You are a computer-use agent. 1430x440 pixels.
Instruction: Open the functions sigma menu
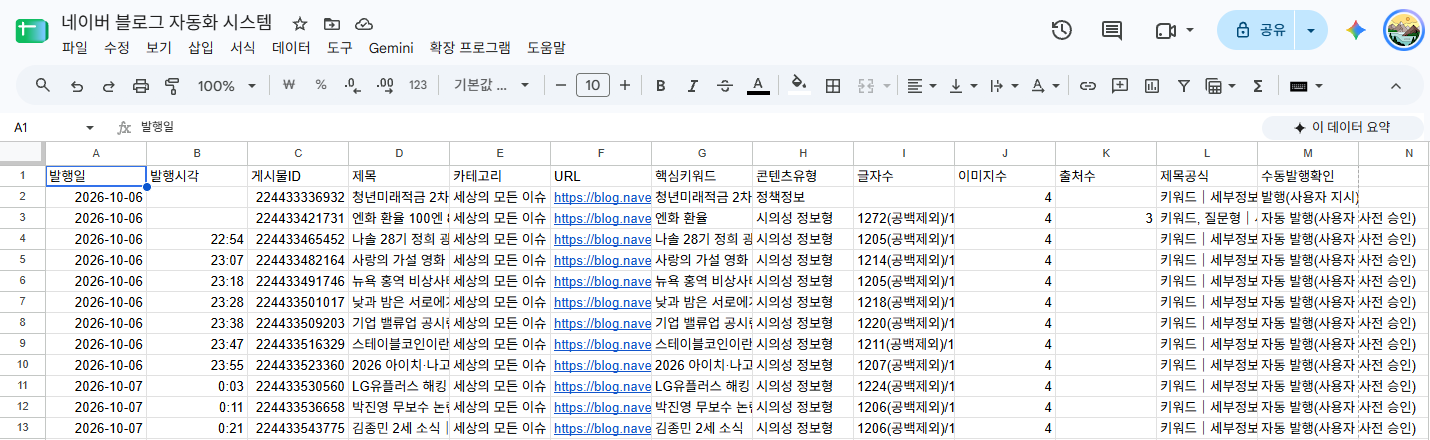tap(1258, 85)
